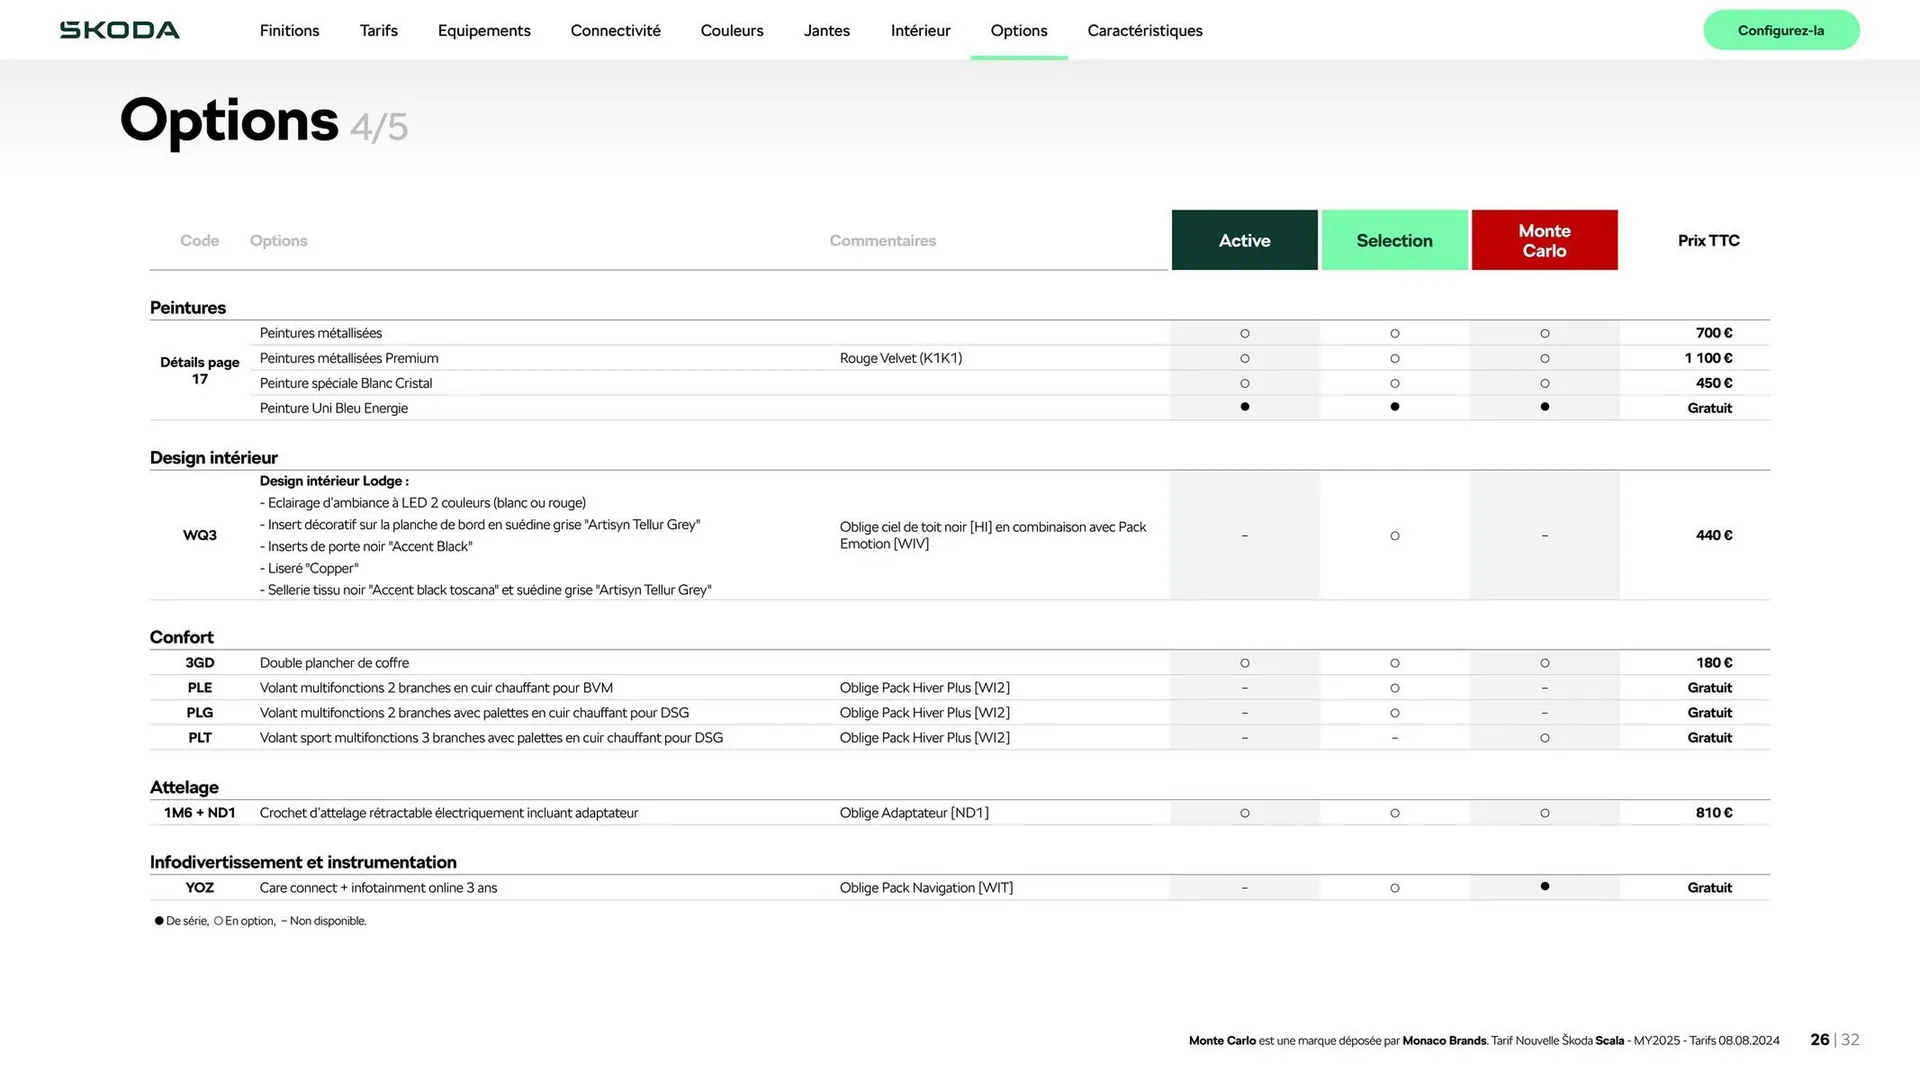Click the Active trim header
Viewport: 1920px width, 1080px height.
[1244, 240]
